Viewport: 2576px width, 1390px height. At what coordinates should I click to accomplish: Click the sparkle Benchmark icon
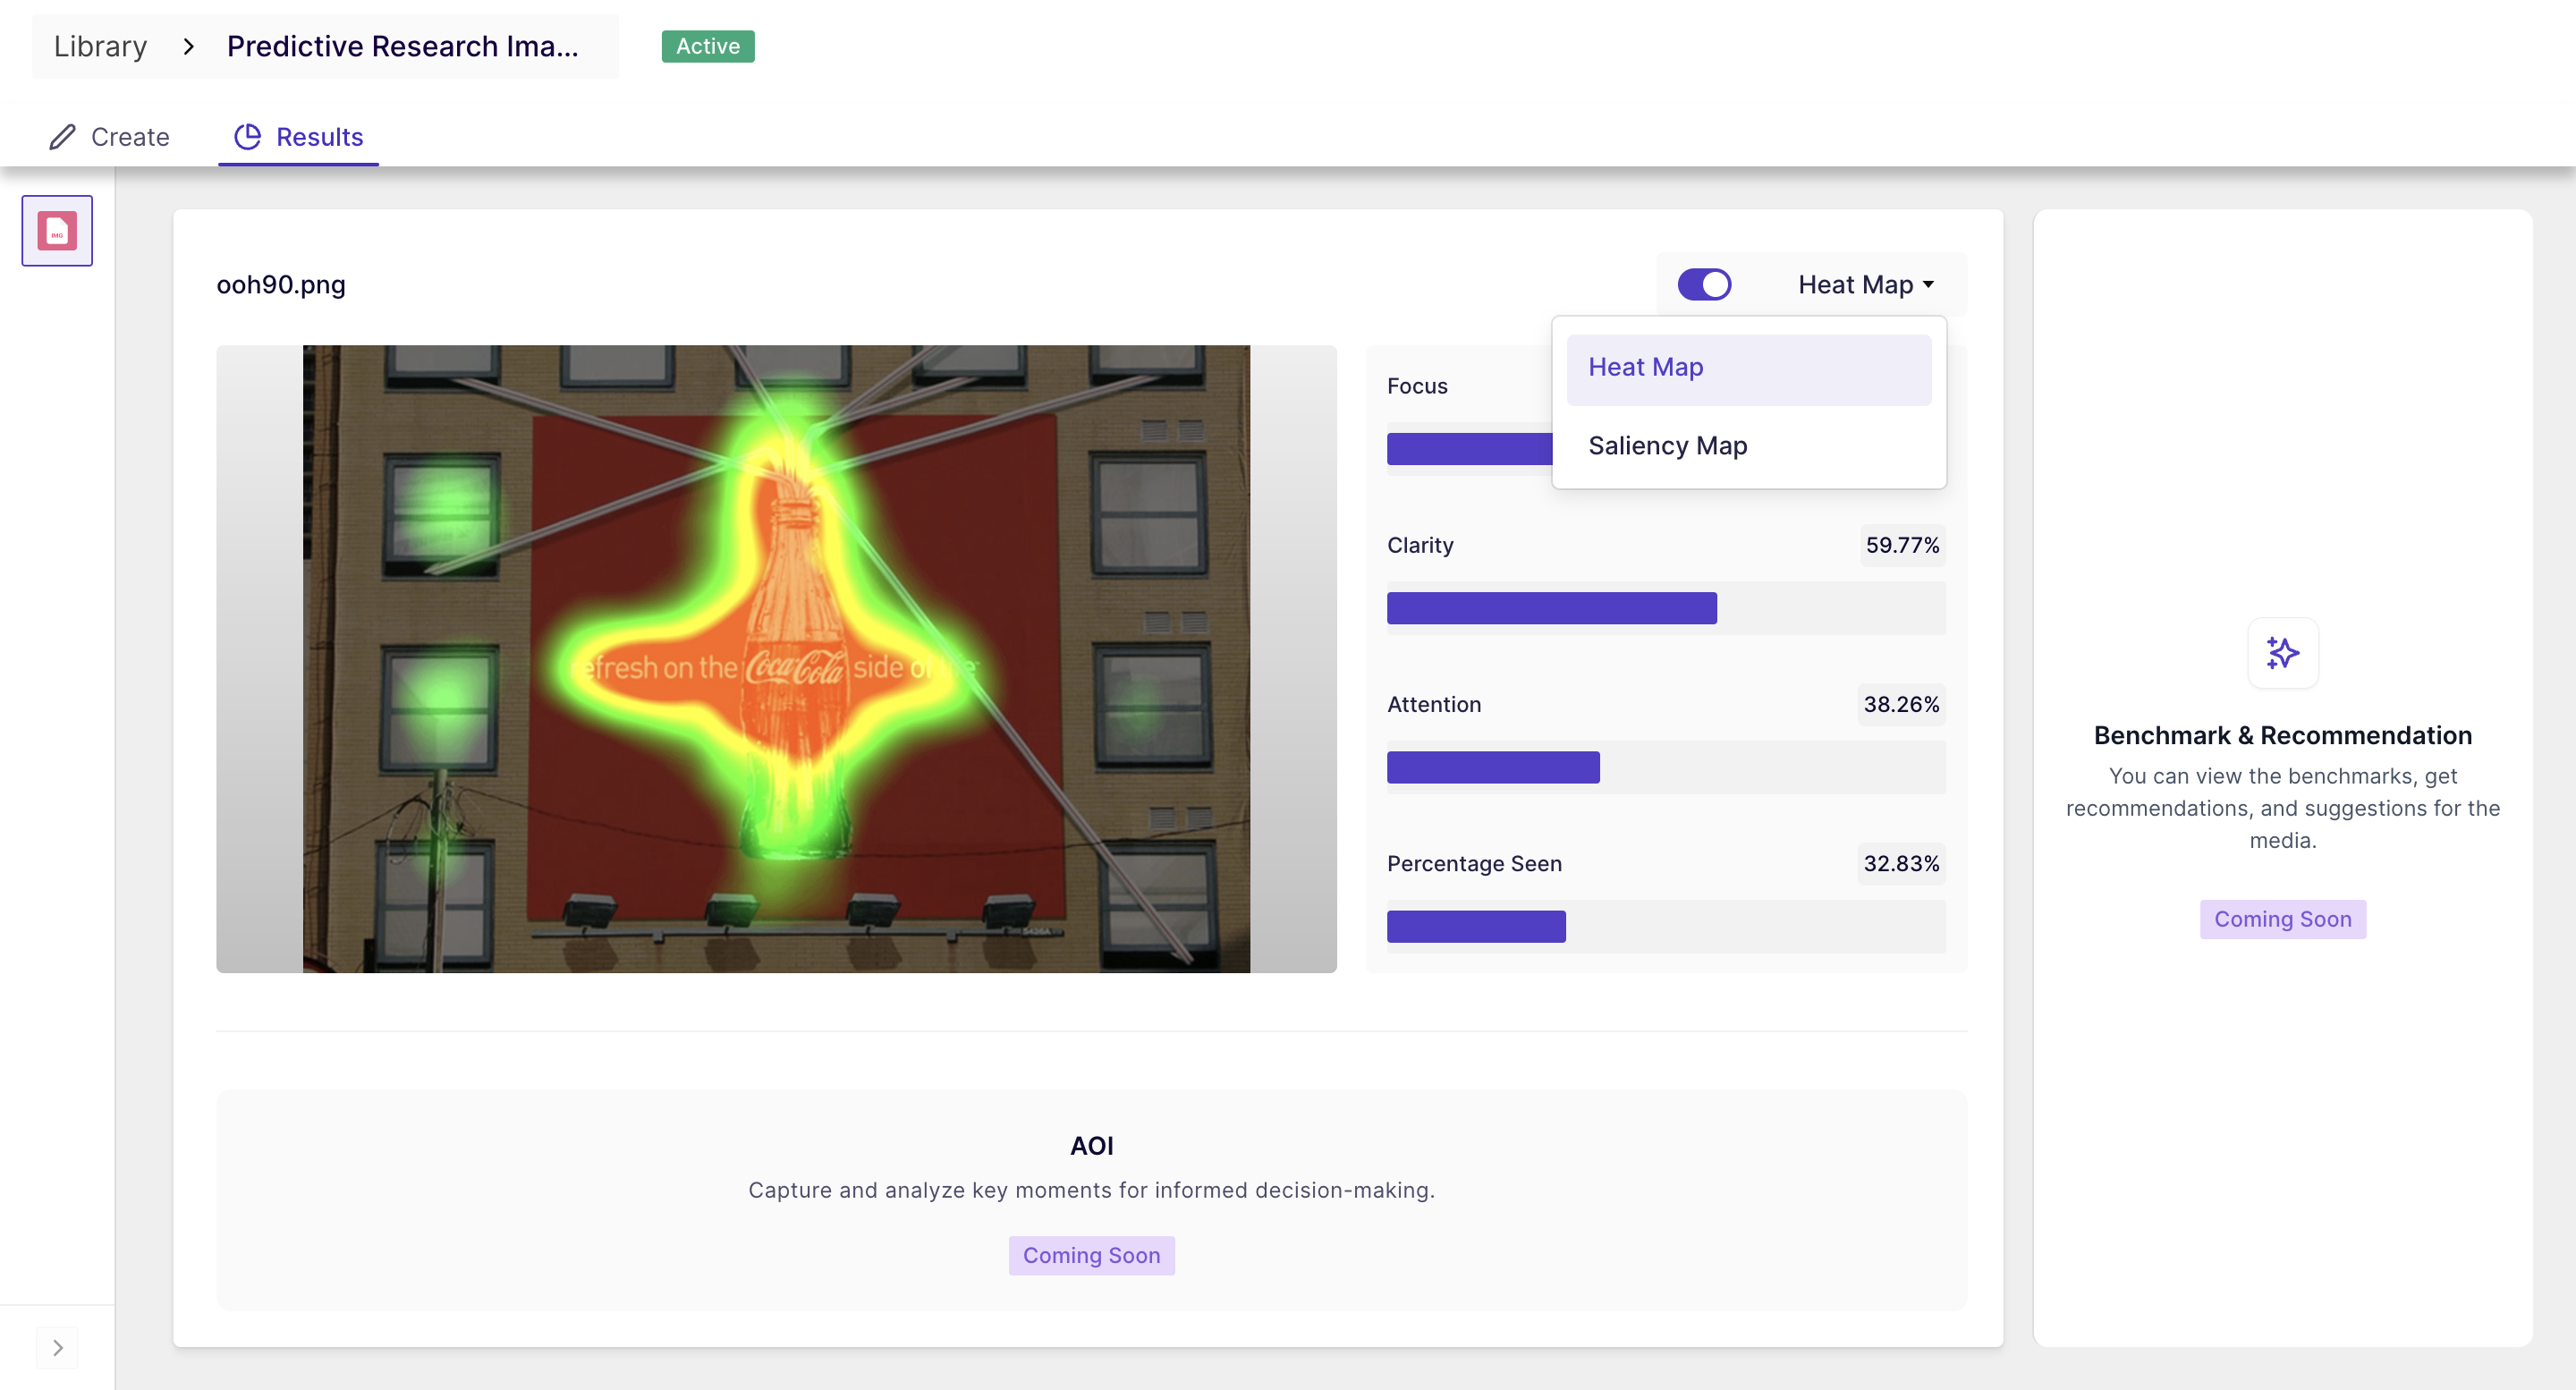click(x=2282, y=653)
